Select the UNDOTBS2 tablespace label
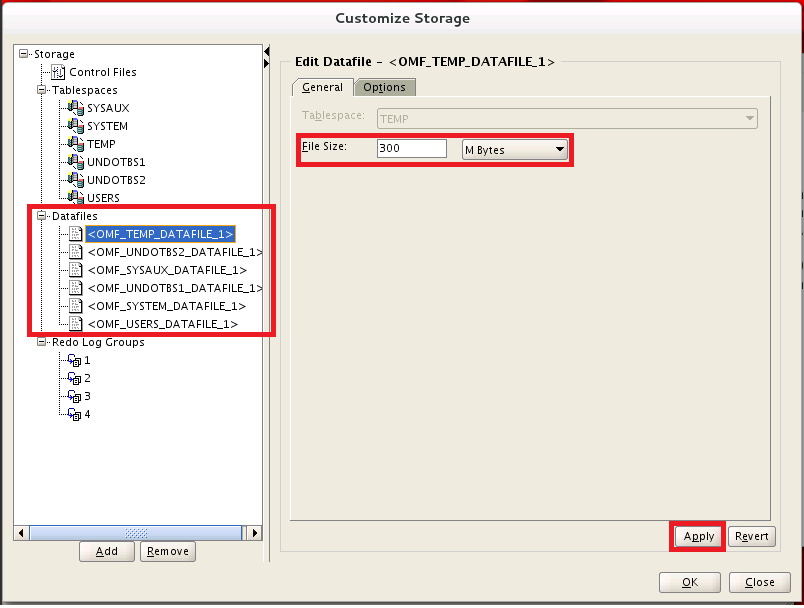Screen dimensions: 804x608 [x=116, y=180]
